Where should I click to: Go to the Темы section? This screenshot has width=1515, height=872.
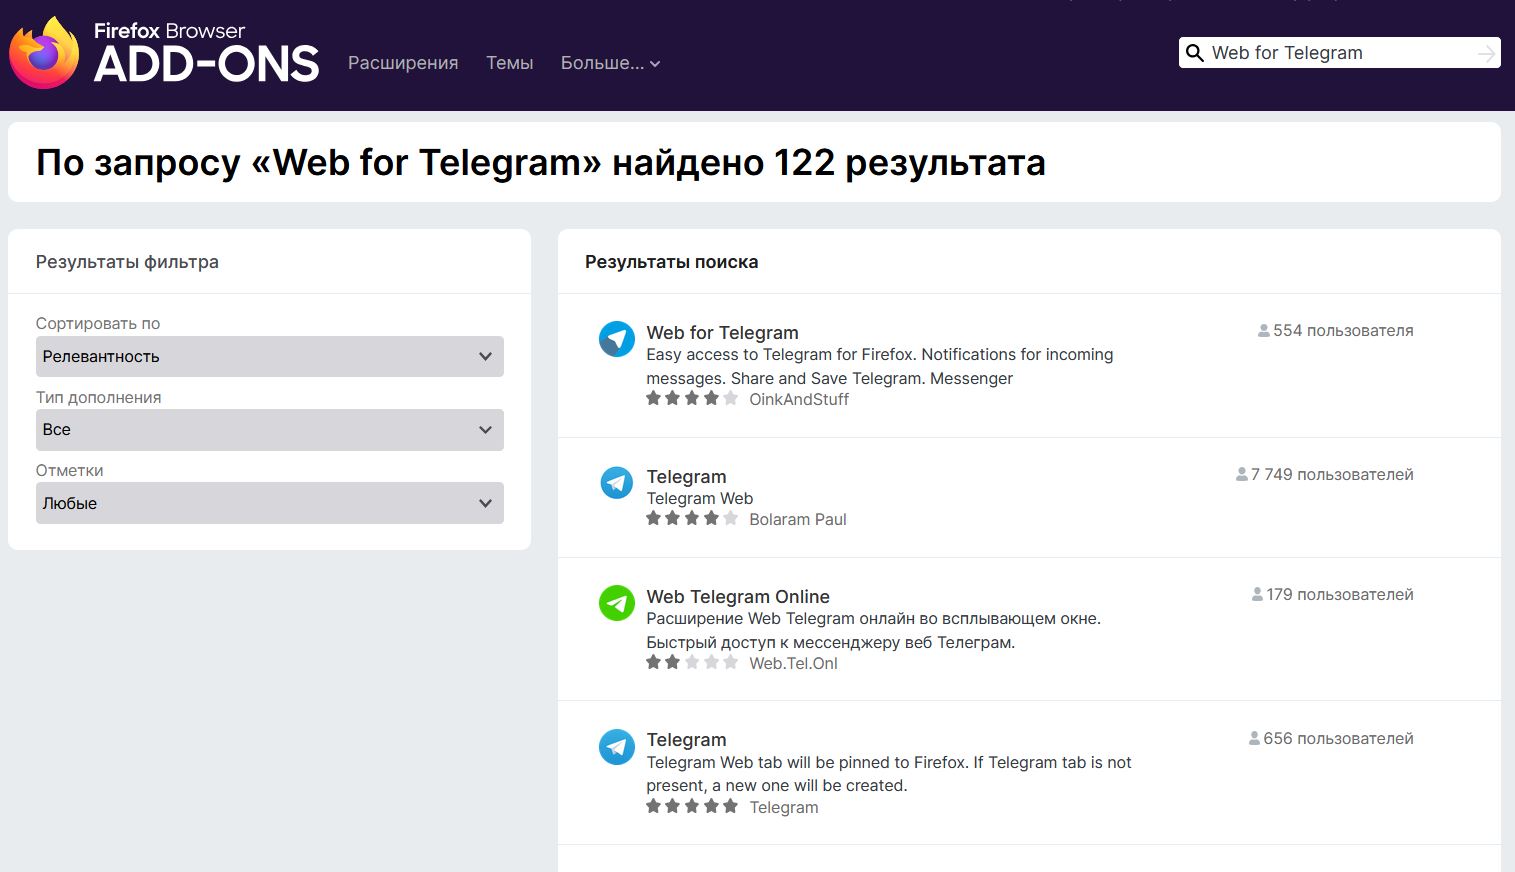[509, 63]
